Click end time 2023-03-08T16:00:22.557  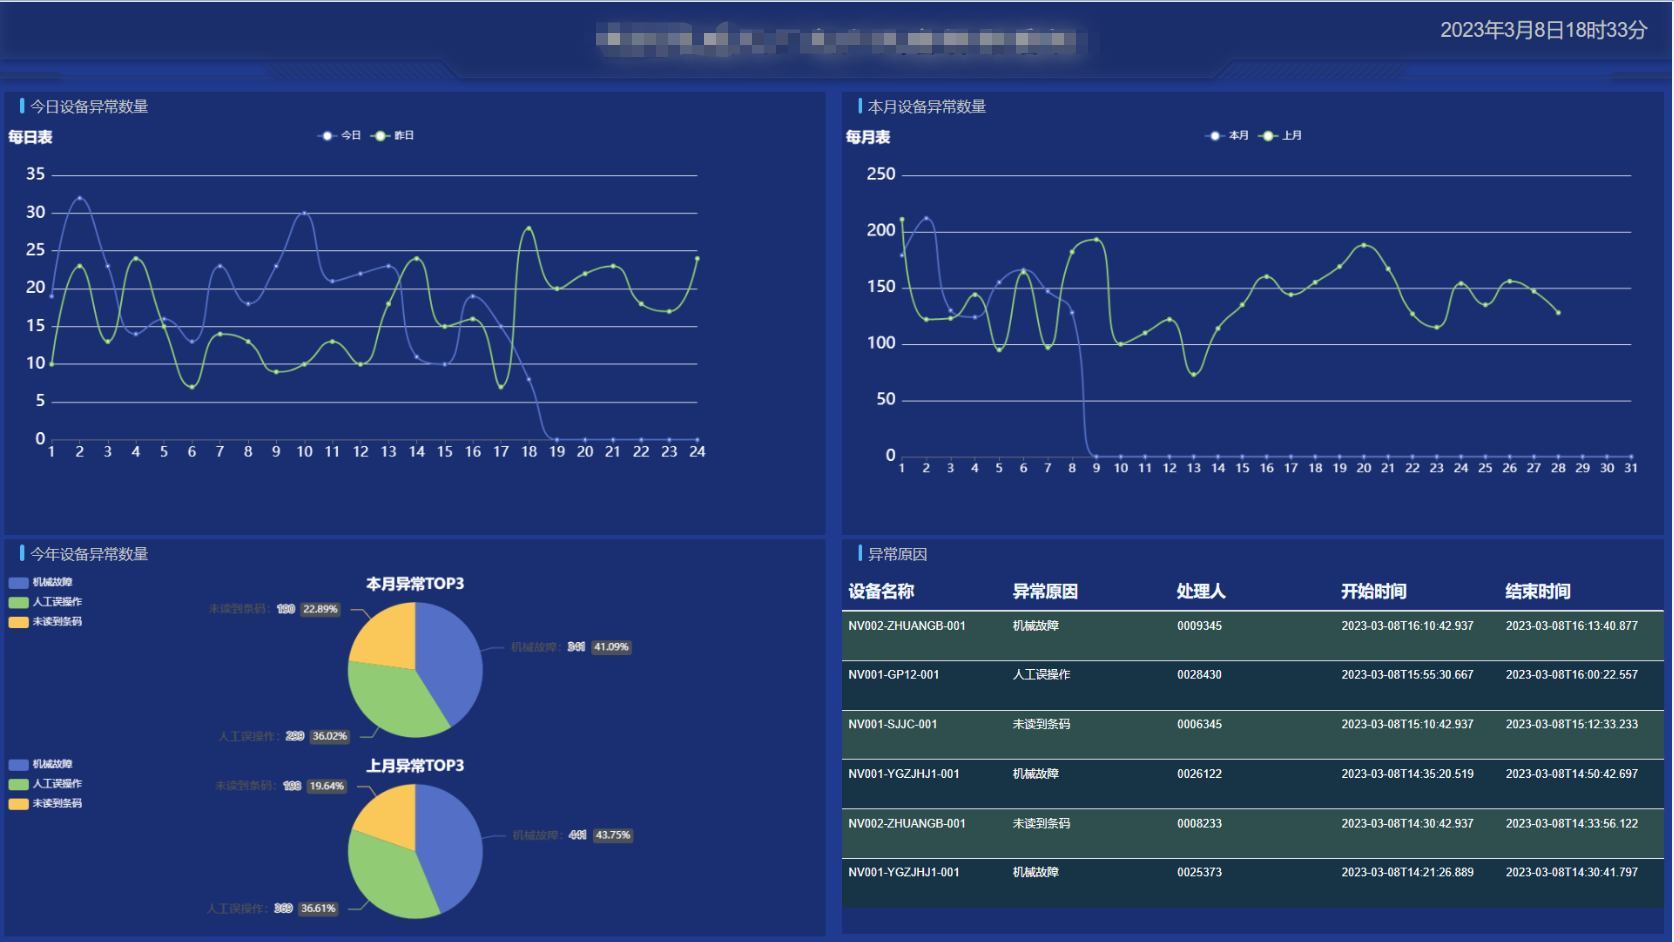1572,675
